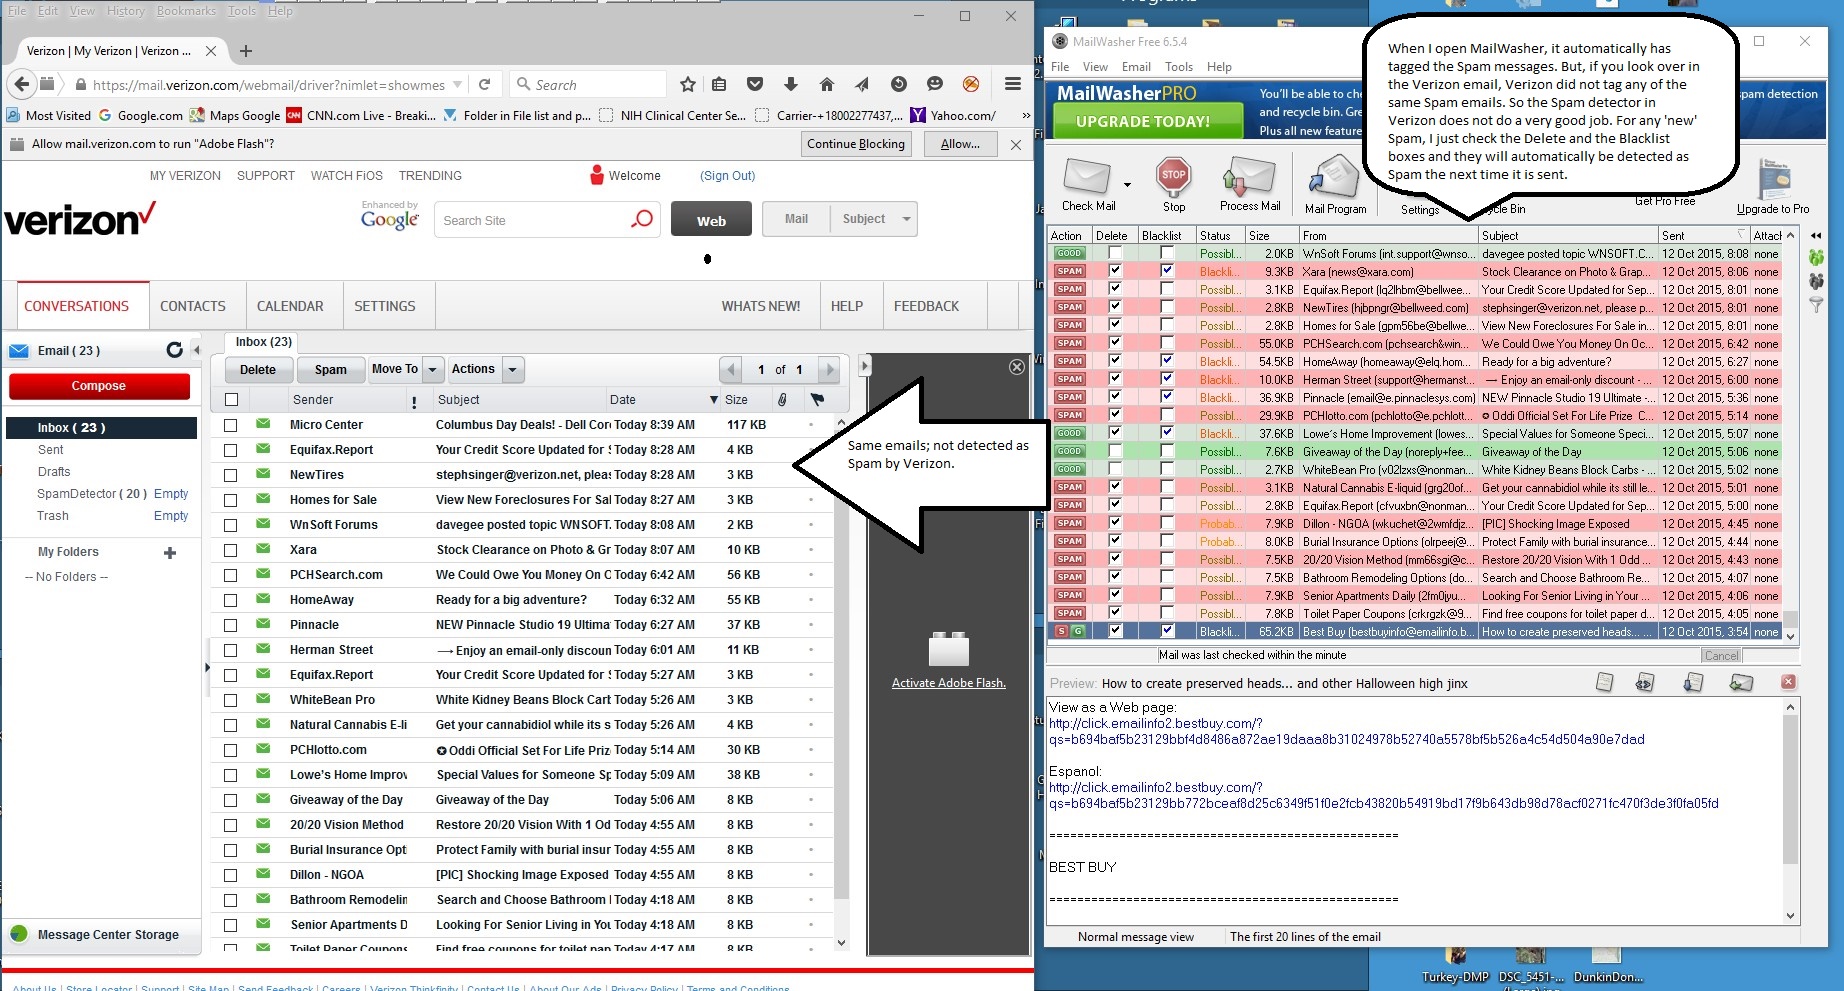
Task: Dismiss the Adobe Flash notification bar
Action: pyautogui.click(x=1016, y=145)
